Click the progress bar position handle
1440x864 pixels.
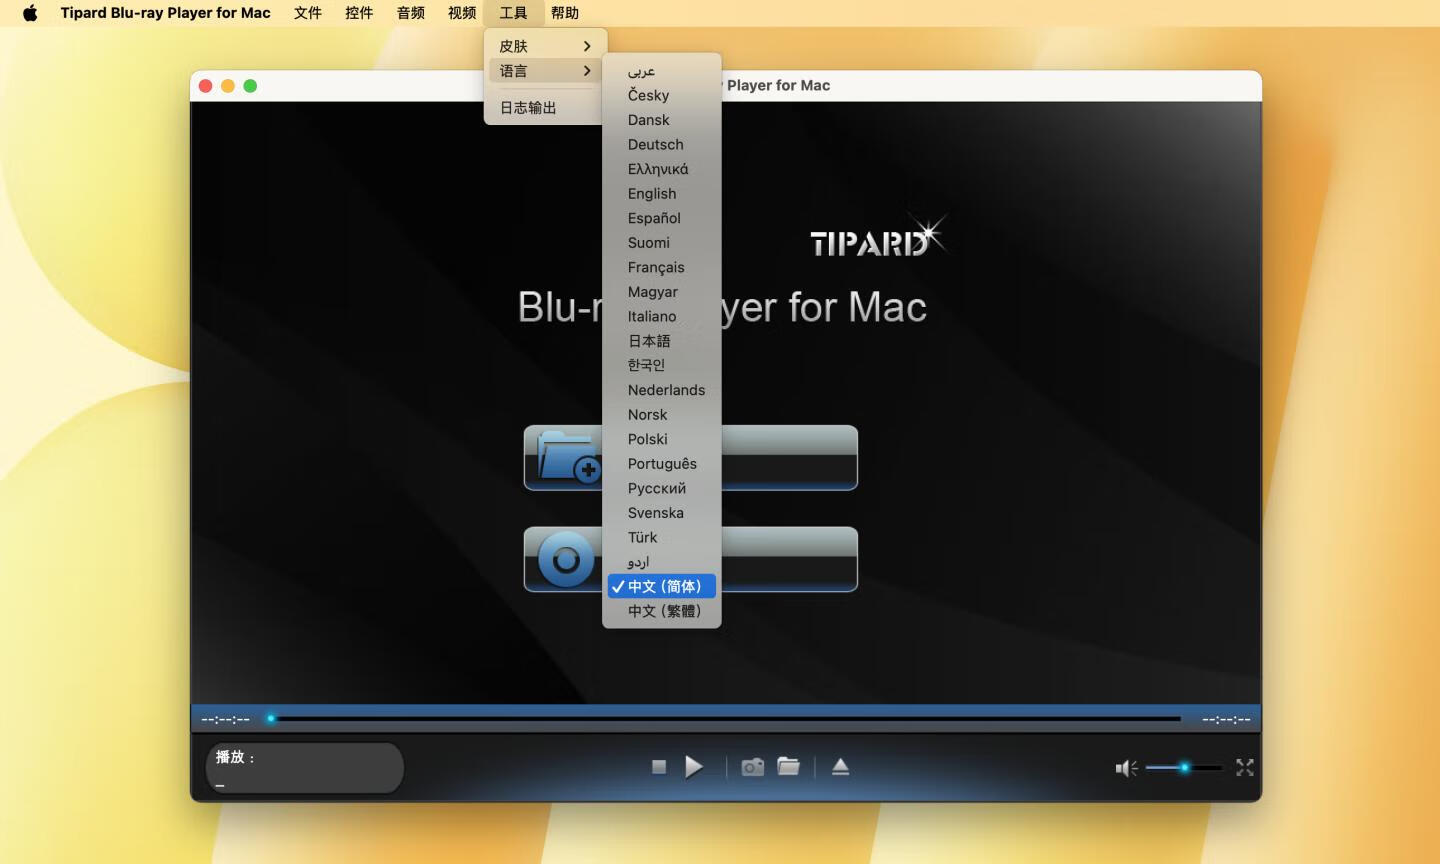pyautogui.click(x=271, y=718)
